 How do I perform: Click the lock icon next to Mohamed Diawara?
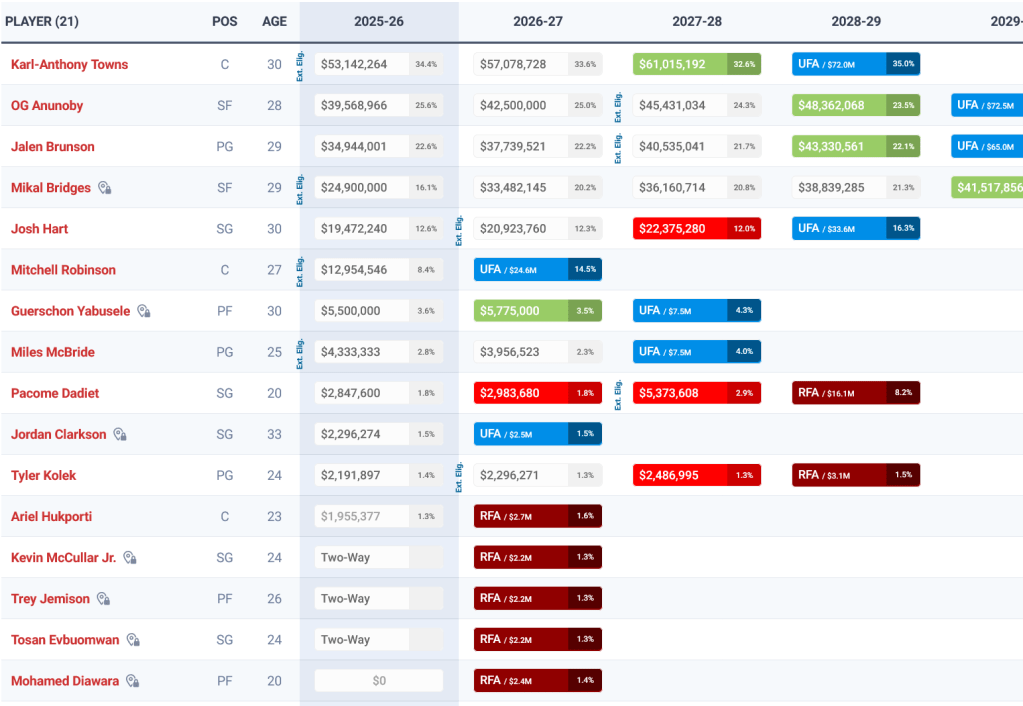point(133,681)
